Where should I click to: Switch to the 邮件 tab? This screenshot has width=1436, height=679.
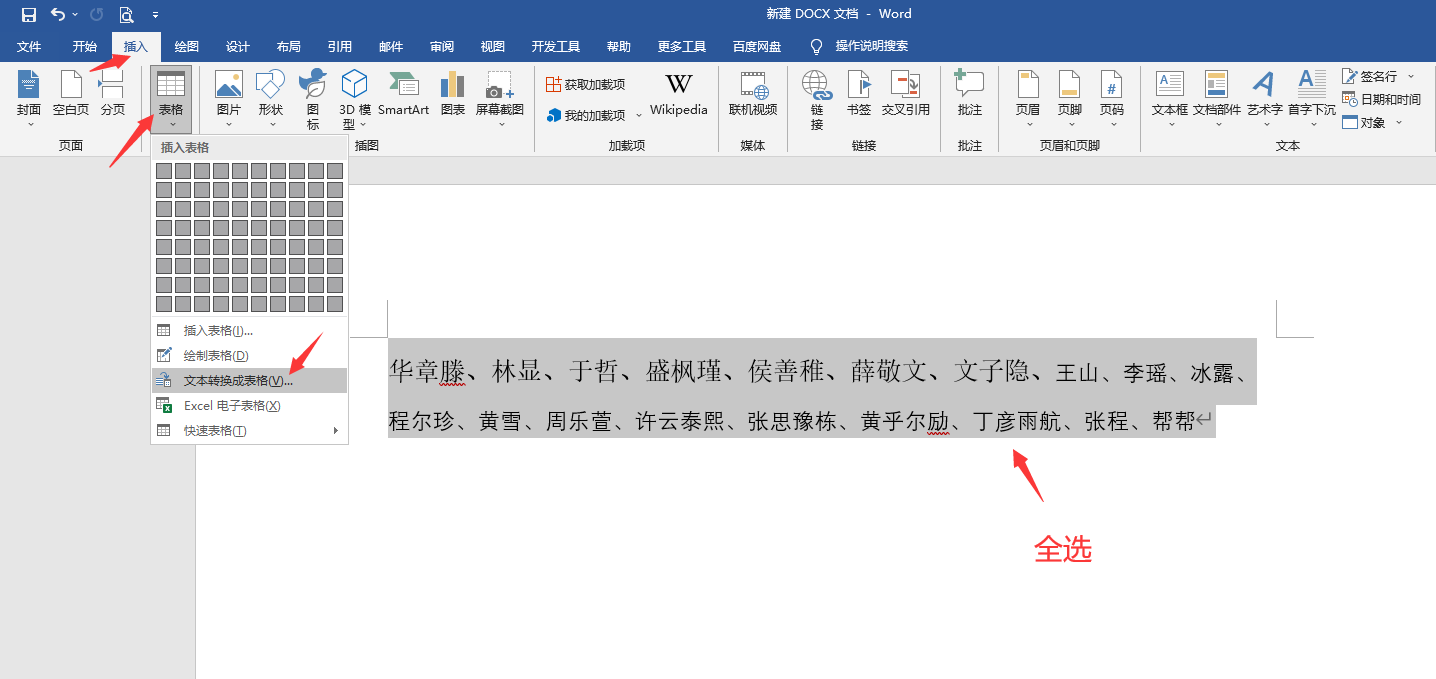coord(391,47)
